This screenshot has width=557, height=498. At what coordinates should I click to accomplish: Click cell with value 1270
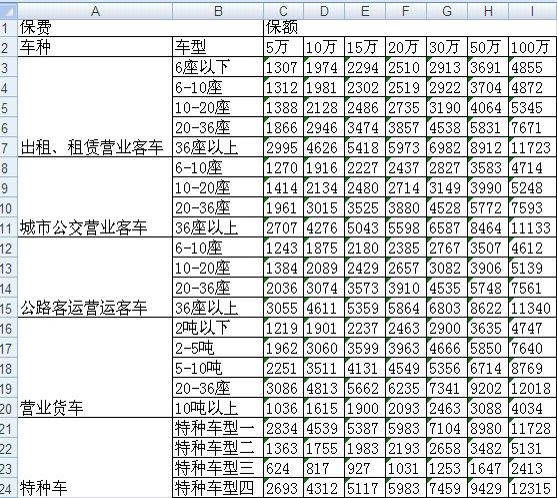[x=283, y=167]
